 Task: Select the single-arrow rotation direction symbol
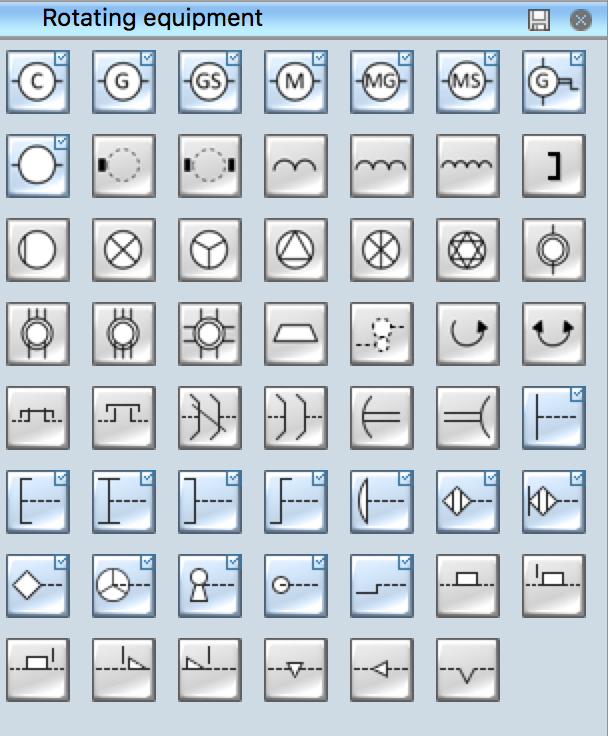(x=468, y=334)
